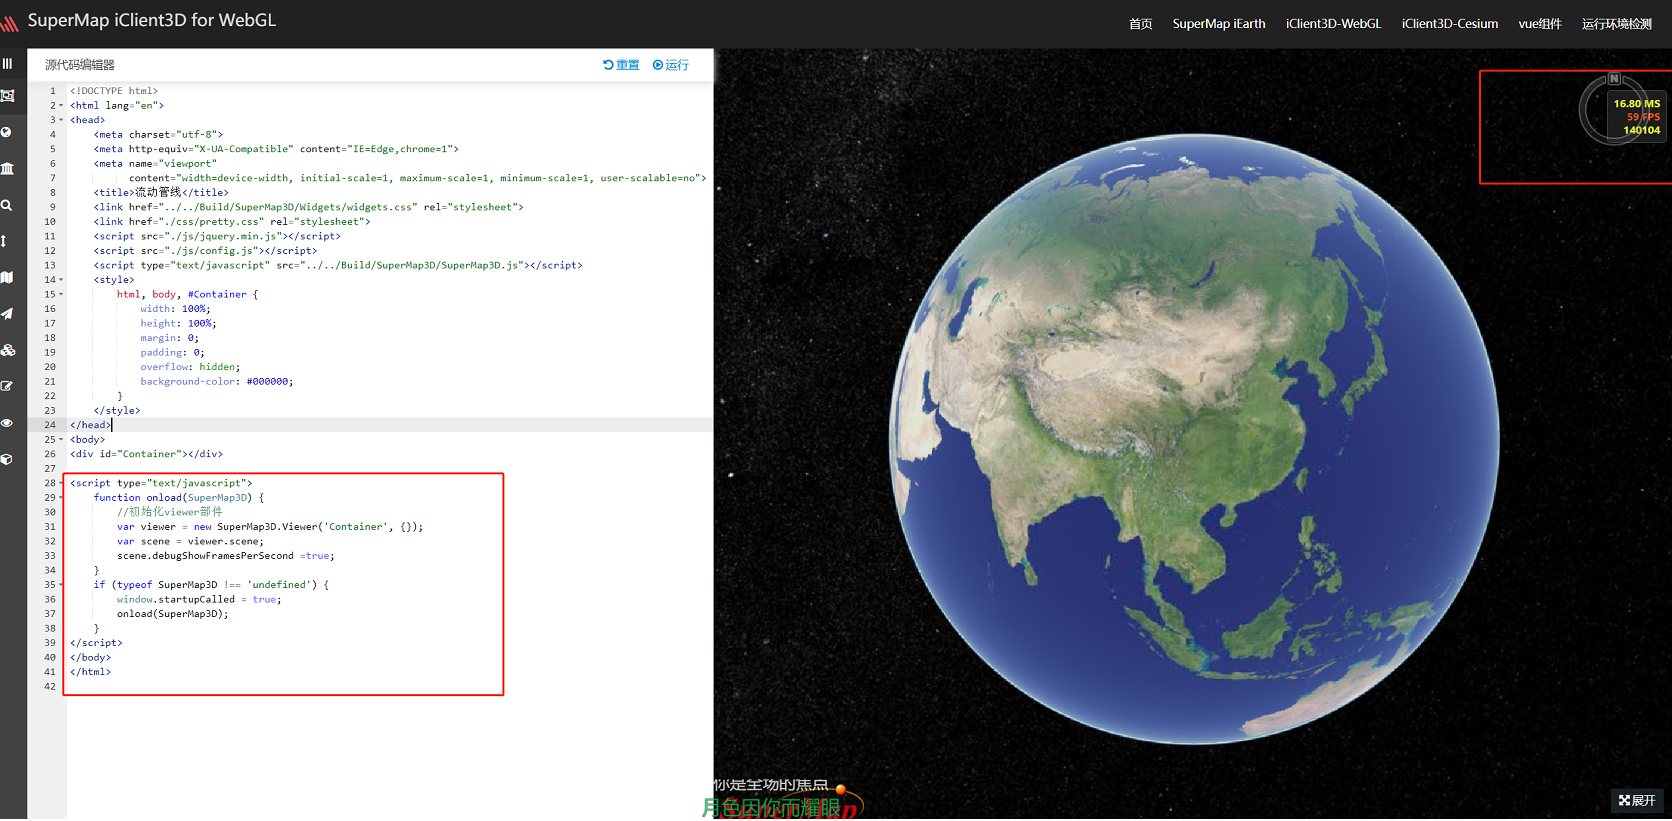This screenshot has height=821, width=1672.
Task: Open the folded map sidebar icon
Action: 7,277
